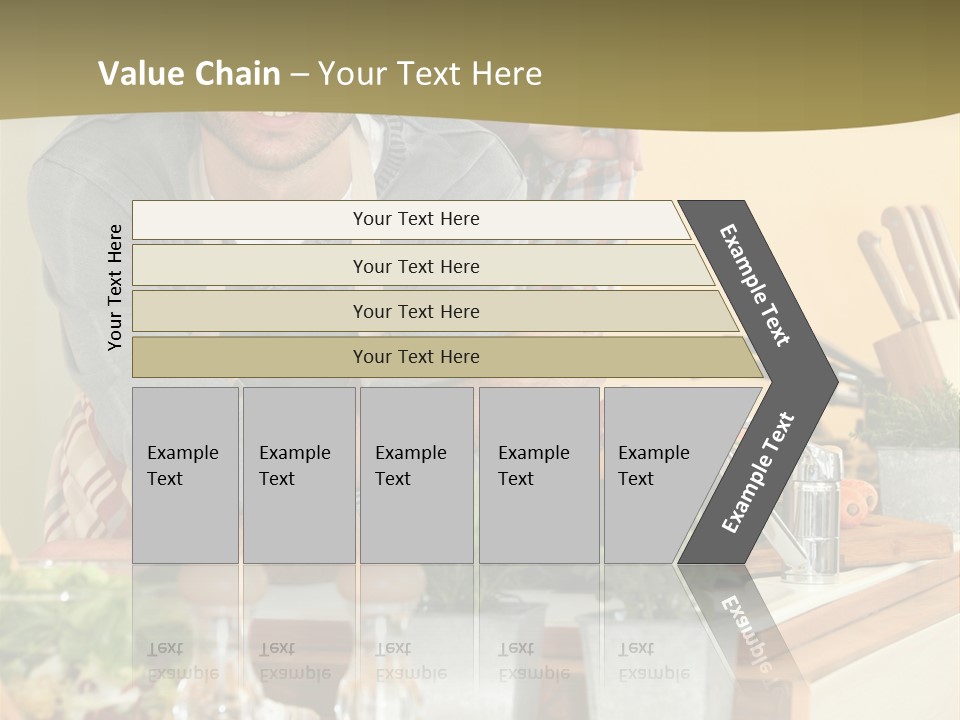This screenshot has height=720, width=960.
Task: Click the second gray 'Example Text' box
Action: click(x=298, y=474)
